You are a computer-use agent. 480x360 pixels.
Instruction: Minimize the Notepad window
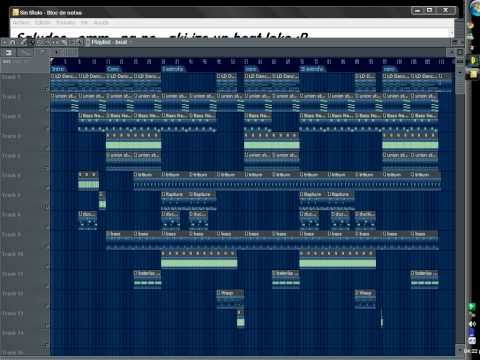(417, 11)
